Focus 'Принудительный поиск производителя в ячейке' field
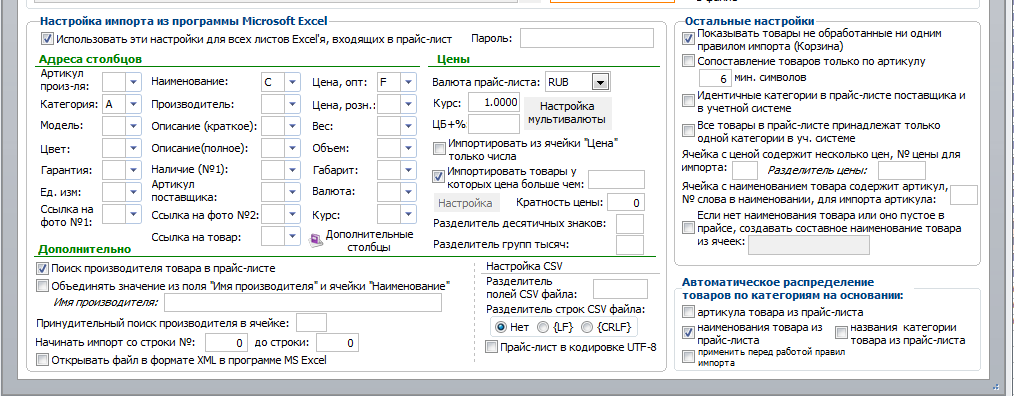1014x396 pixels. pyautogui.click(x=311, y=322)
